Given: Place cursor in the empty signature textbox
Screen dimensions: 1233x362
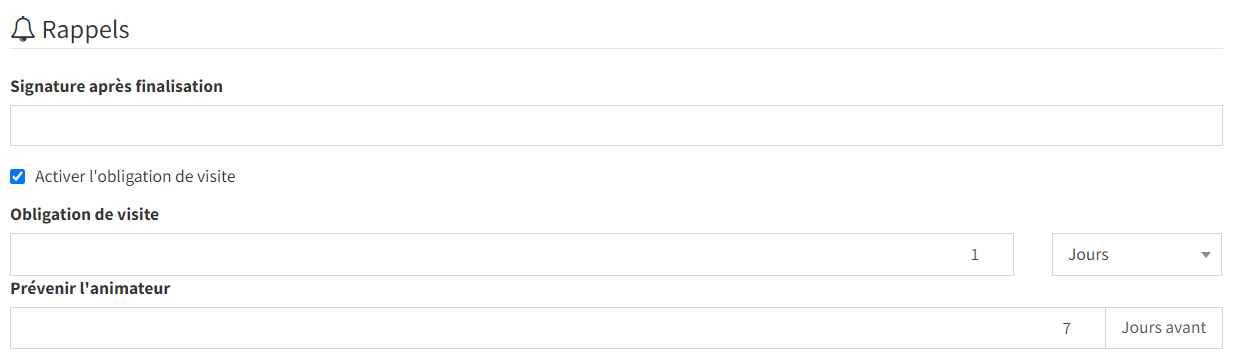Looking at the screenshot, I should coord(616,125).
